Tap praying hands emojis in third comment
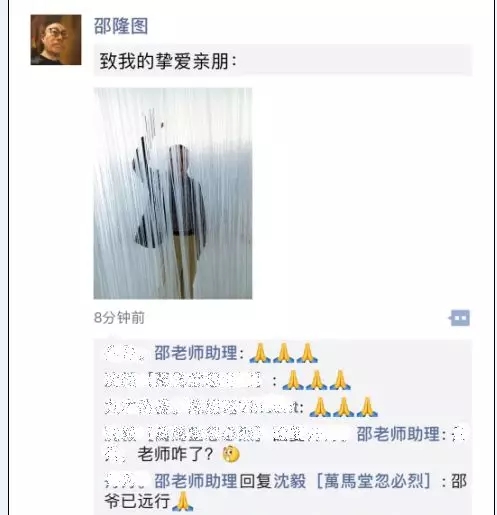 [x=343, y=407]
